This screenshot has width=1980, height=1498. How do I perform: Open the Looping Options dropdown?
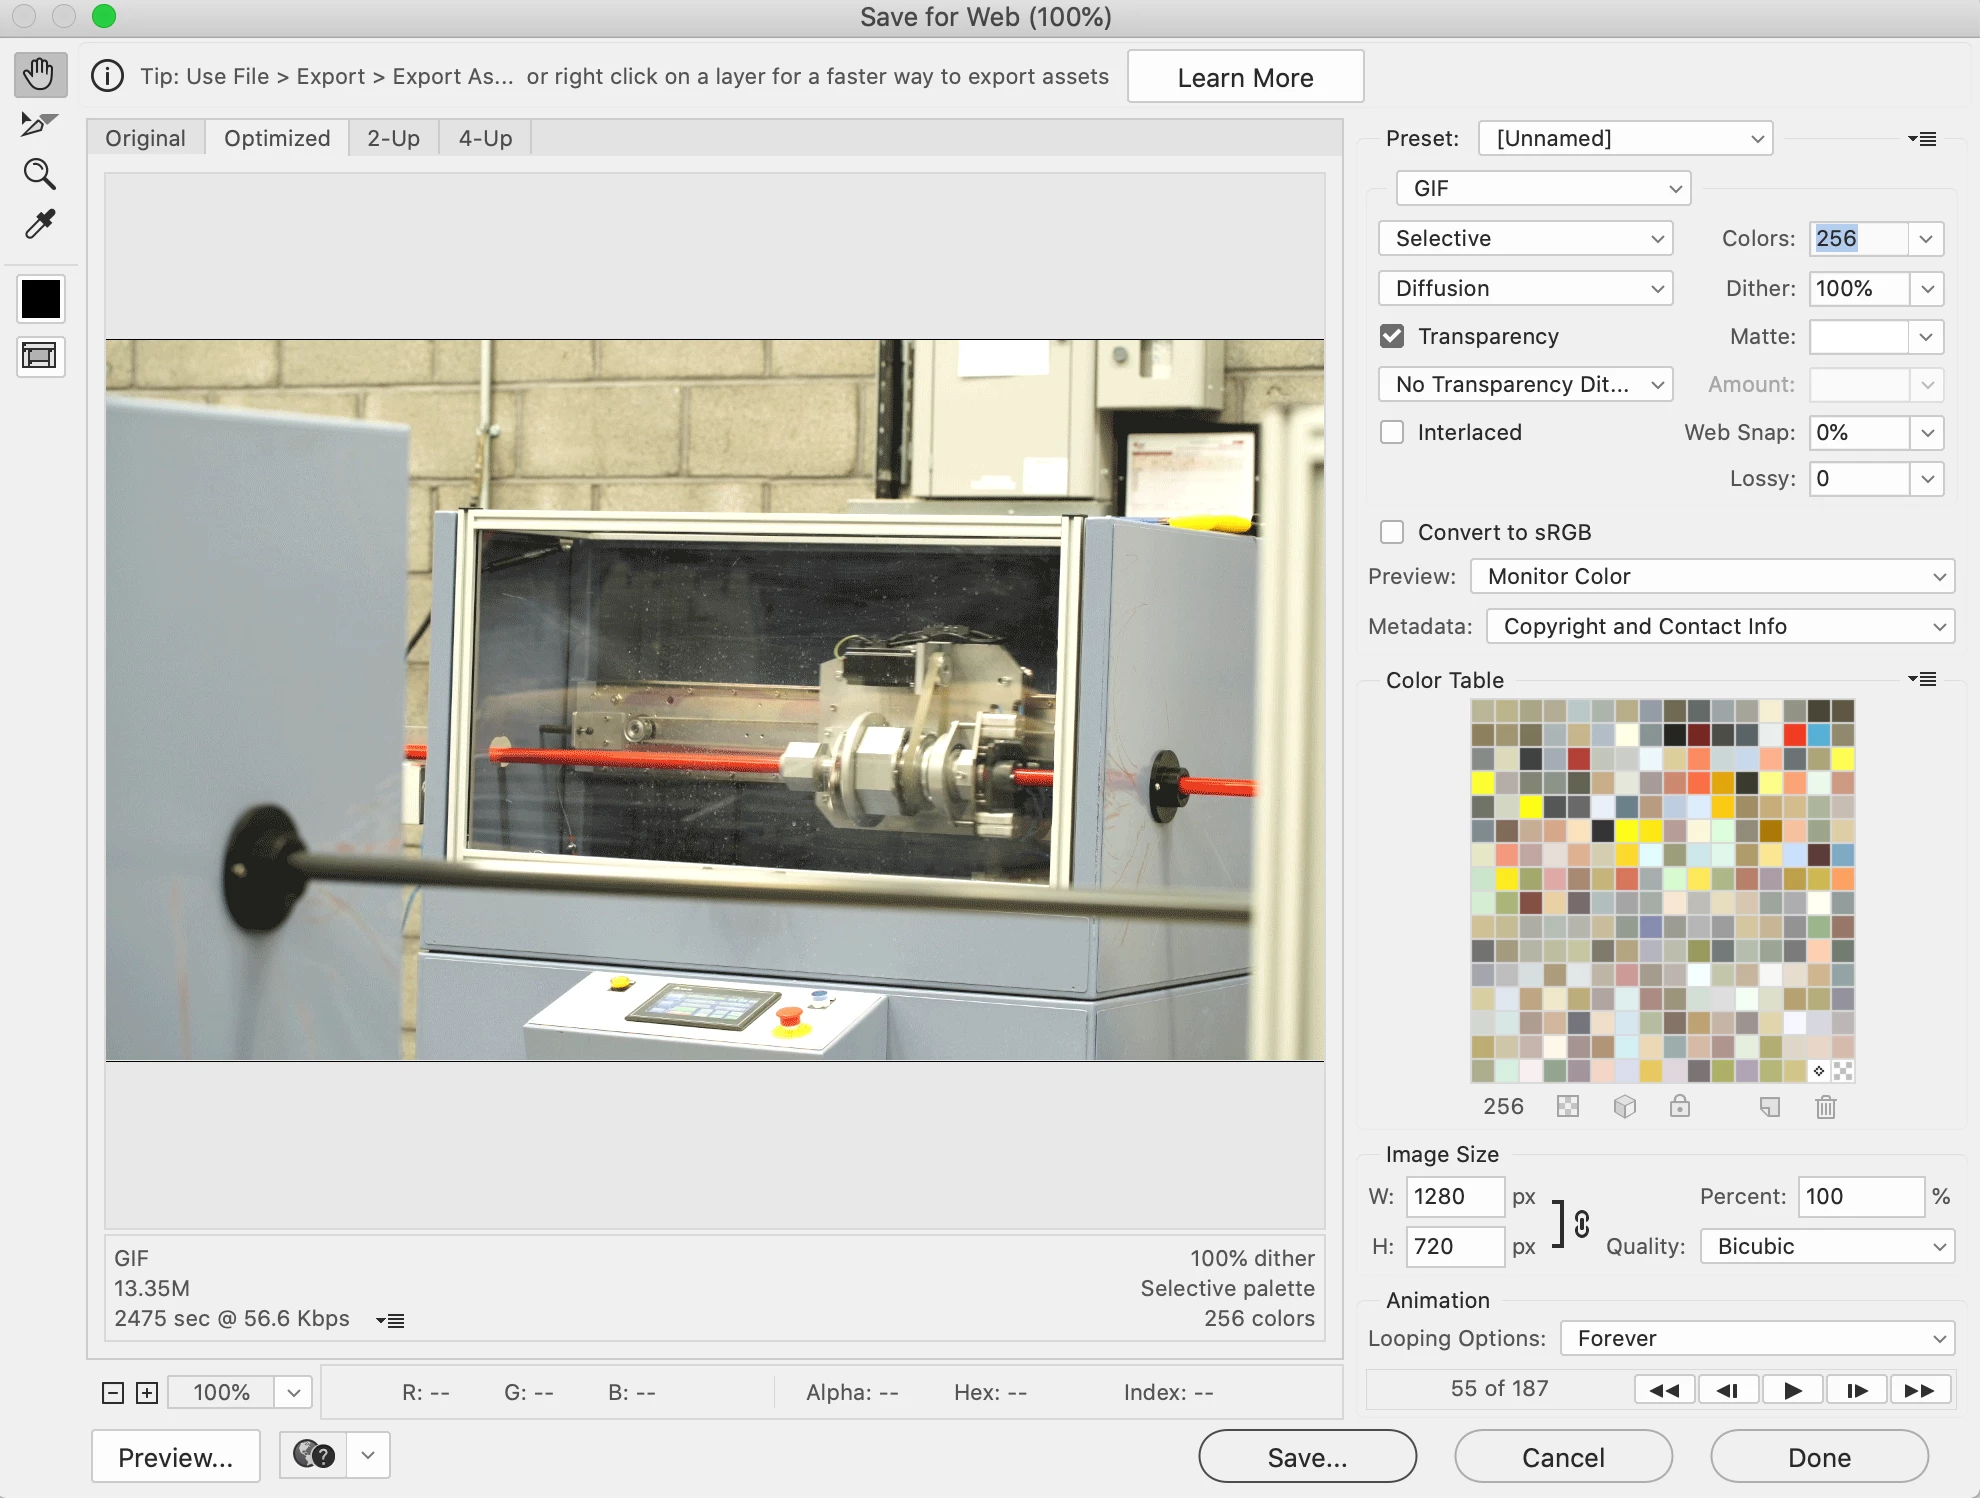tap(1757, 1338)
